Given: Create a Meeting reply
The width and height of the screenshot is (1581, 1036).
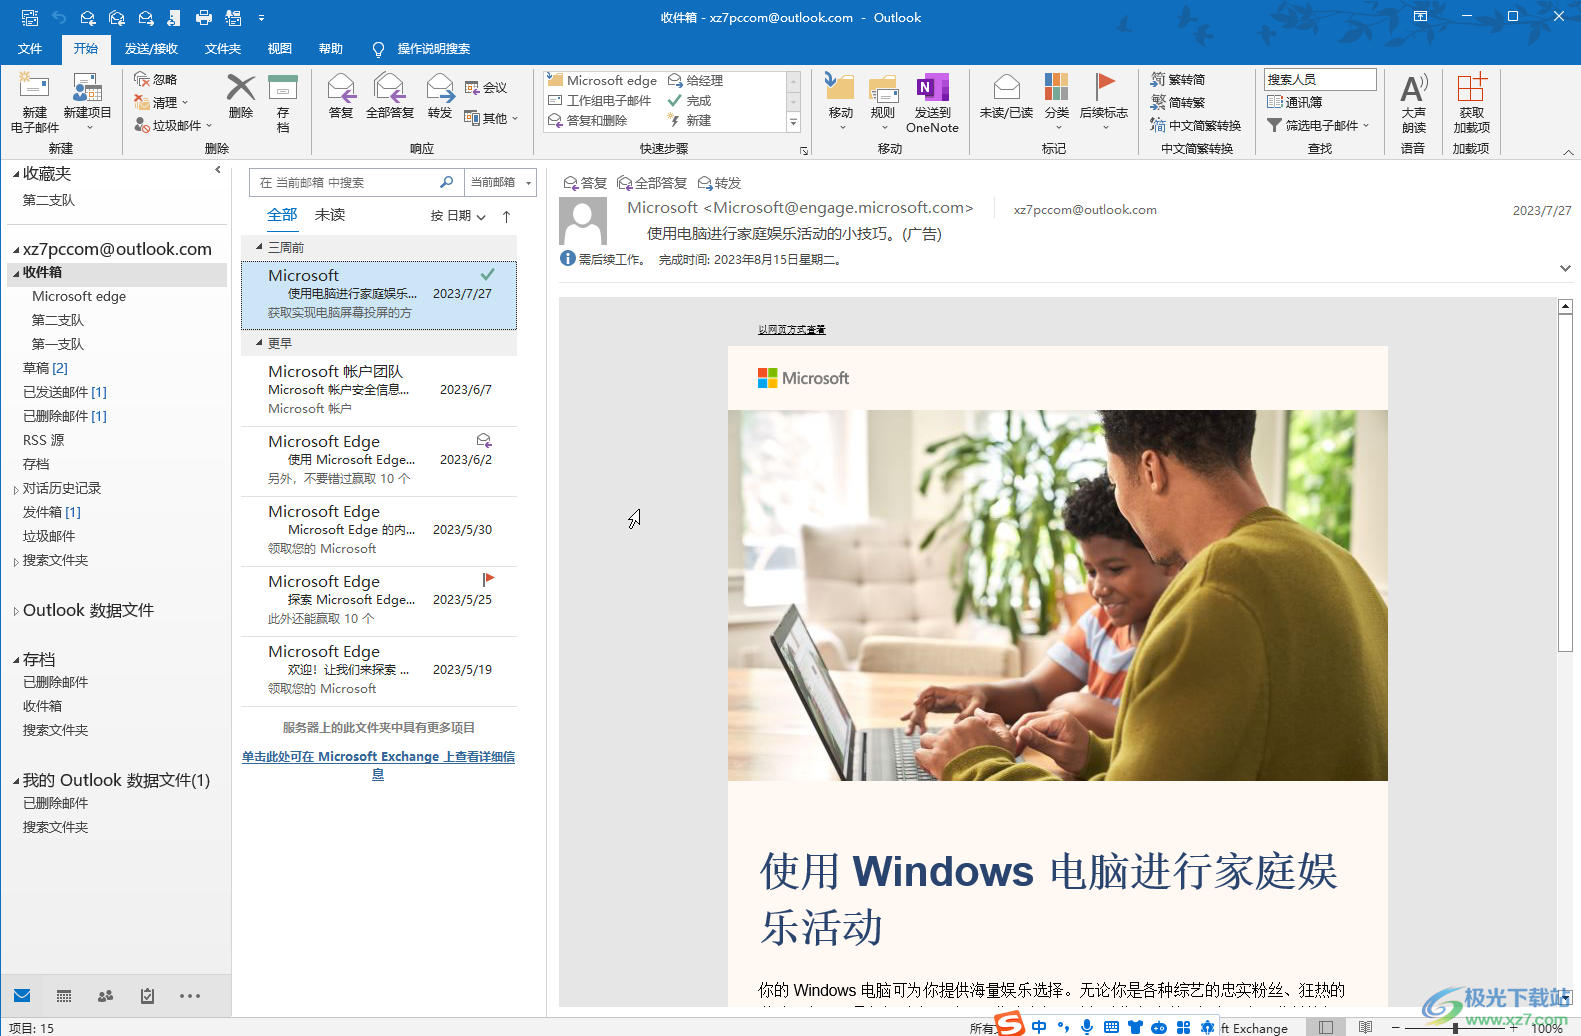Looking at the screenshot, I should pyautogui.click(x=486, y=88).
